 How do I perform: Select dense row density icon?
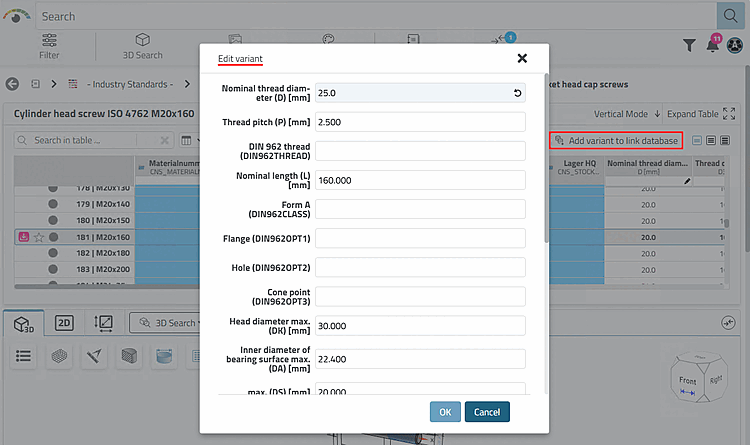[725, 141]
